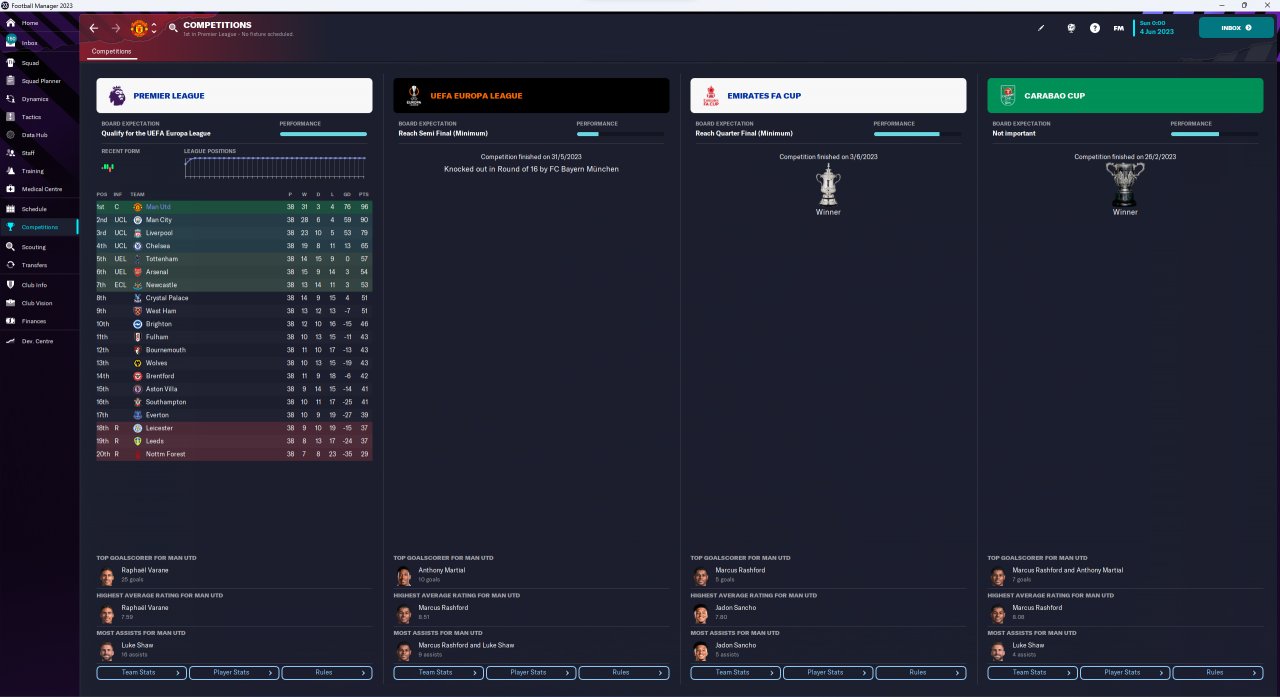
Task: Open Carabao Cup Rules
Action: pyautogui.click(x=1218, y=672)
